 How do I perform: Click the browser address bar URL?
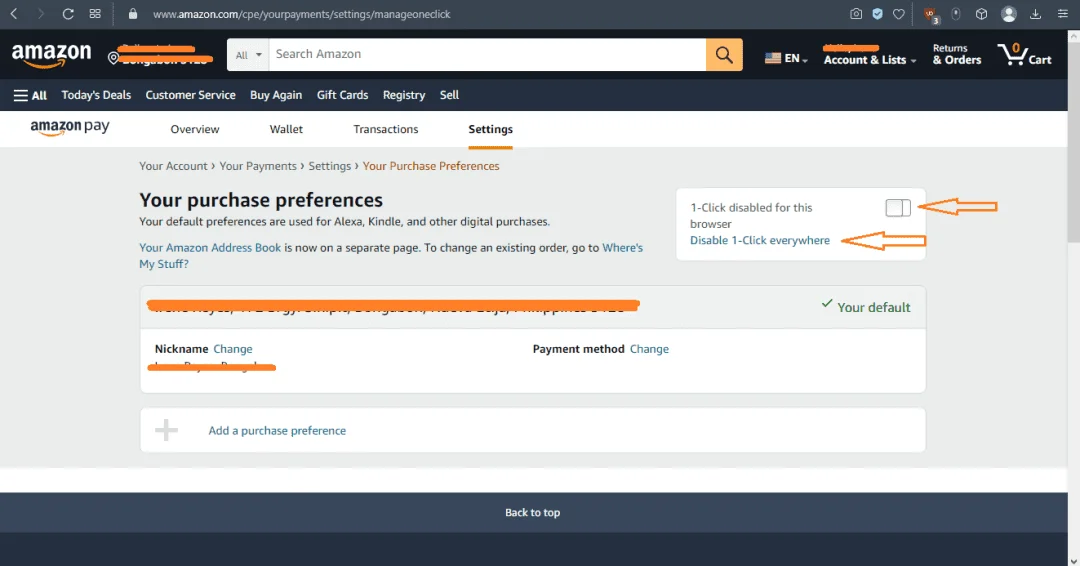(302, 14)
